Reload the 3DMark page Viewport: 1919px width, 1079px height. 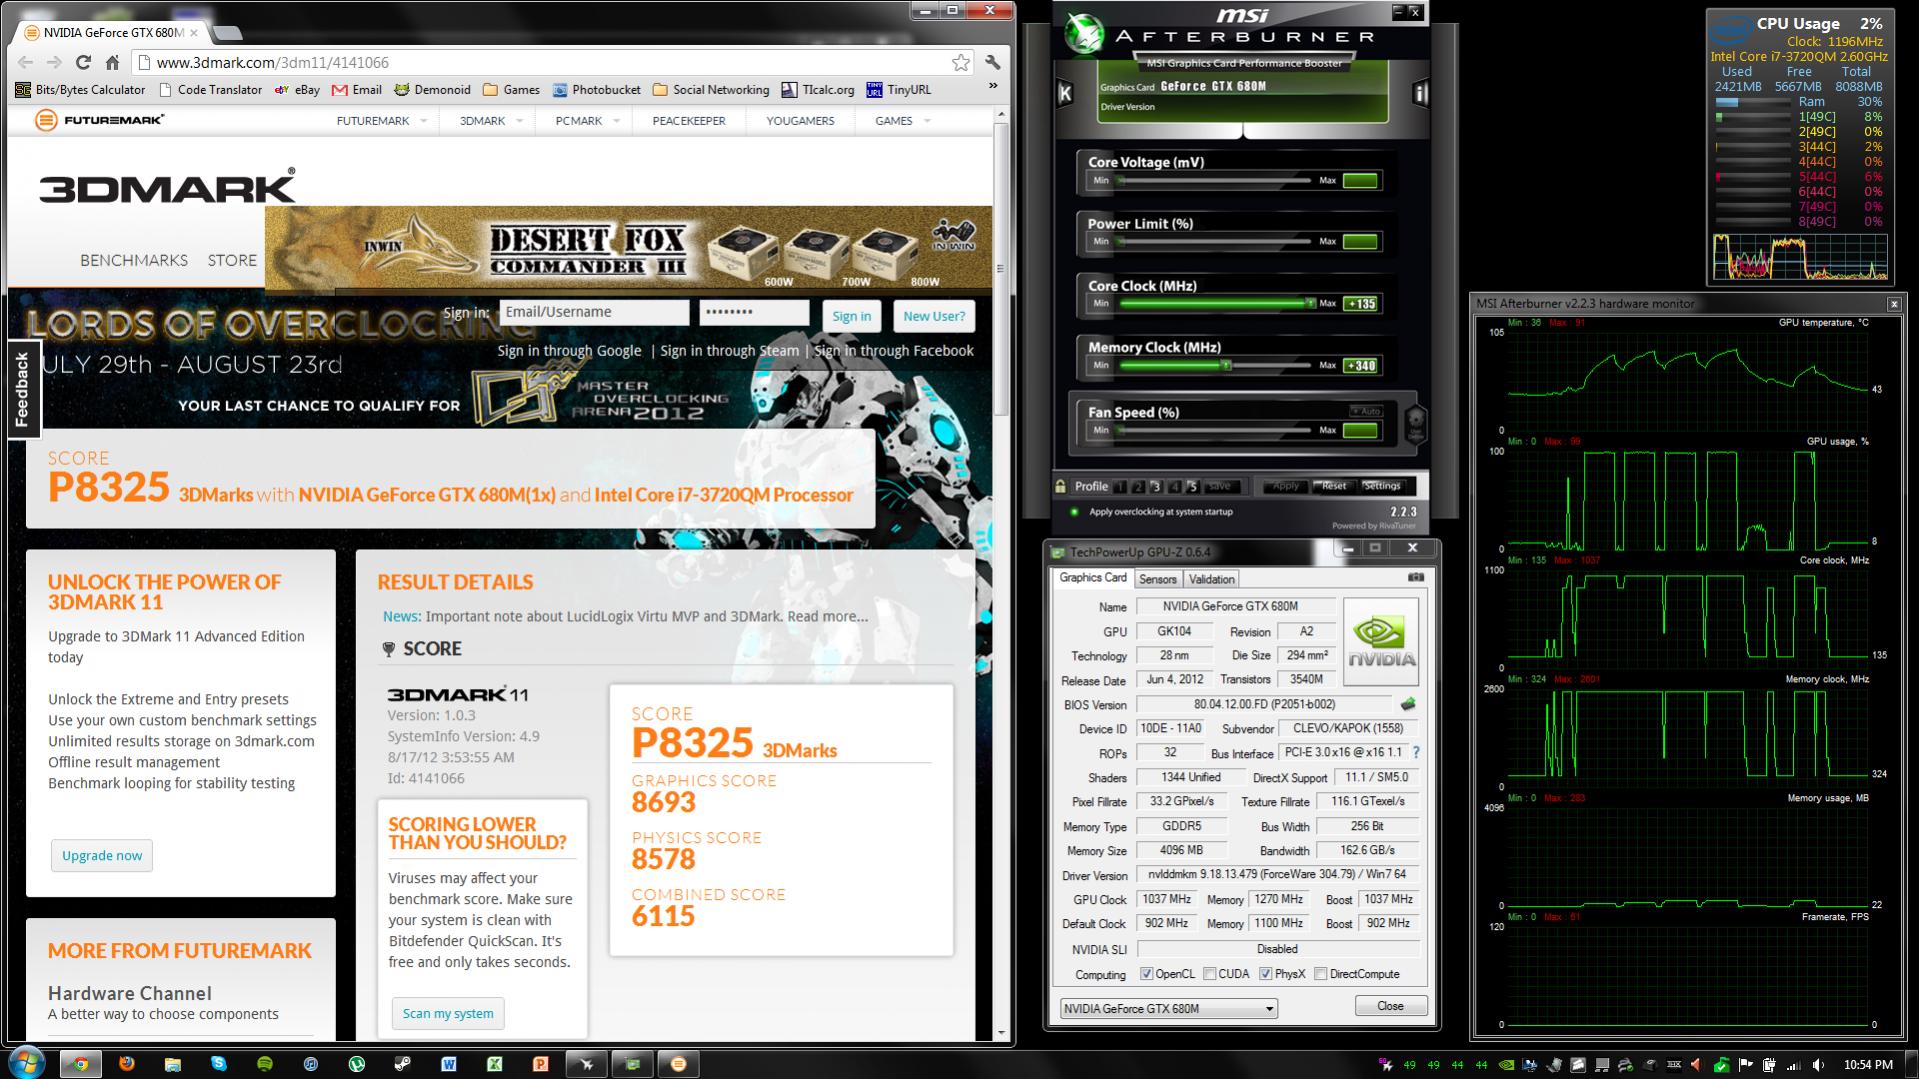point(83,62)
